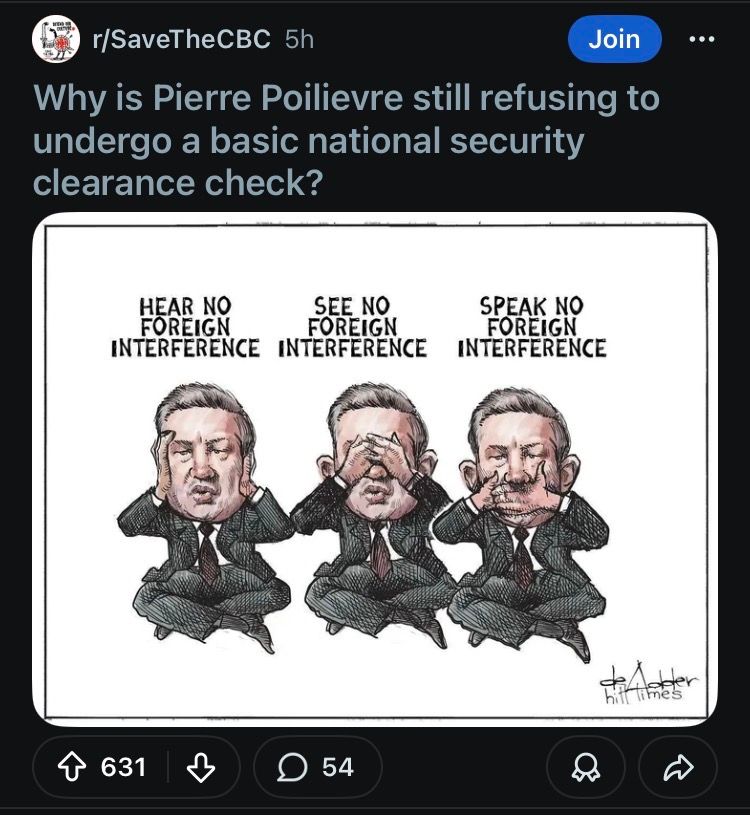Join the SaveTheCBC community
The image size is (750, 815).
[x=614, y=39]
